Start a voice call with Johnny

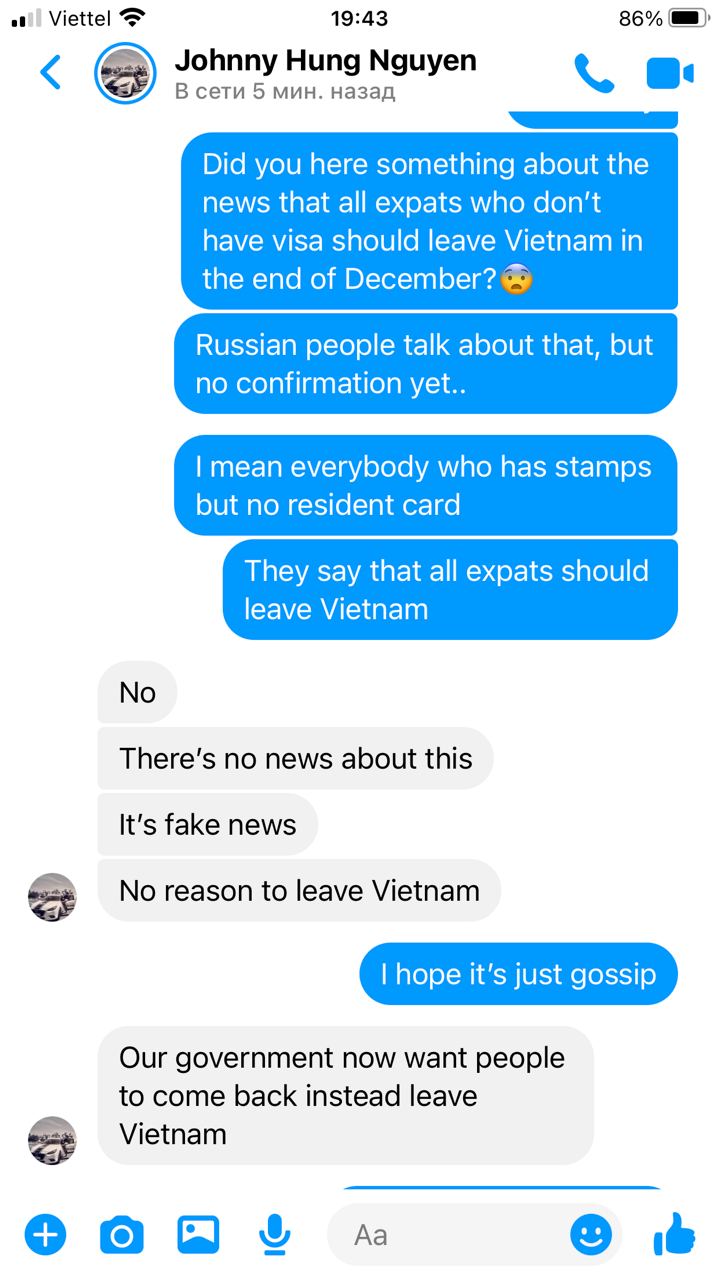point(594,73)
